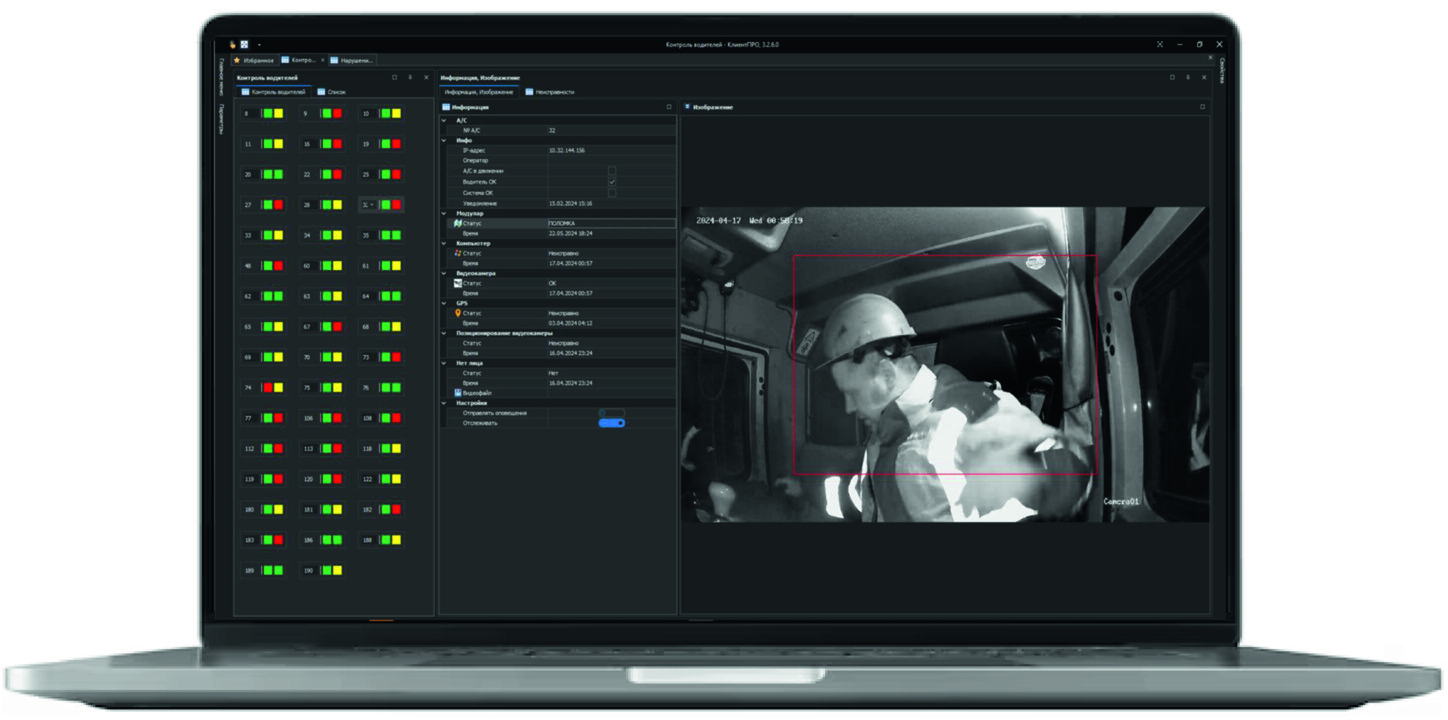Close the Контроль водителей panel

coord(426,77)
